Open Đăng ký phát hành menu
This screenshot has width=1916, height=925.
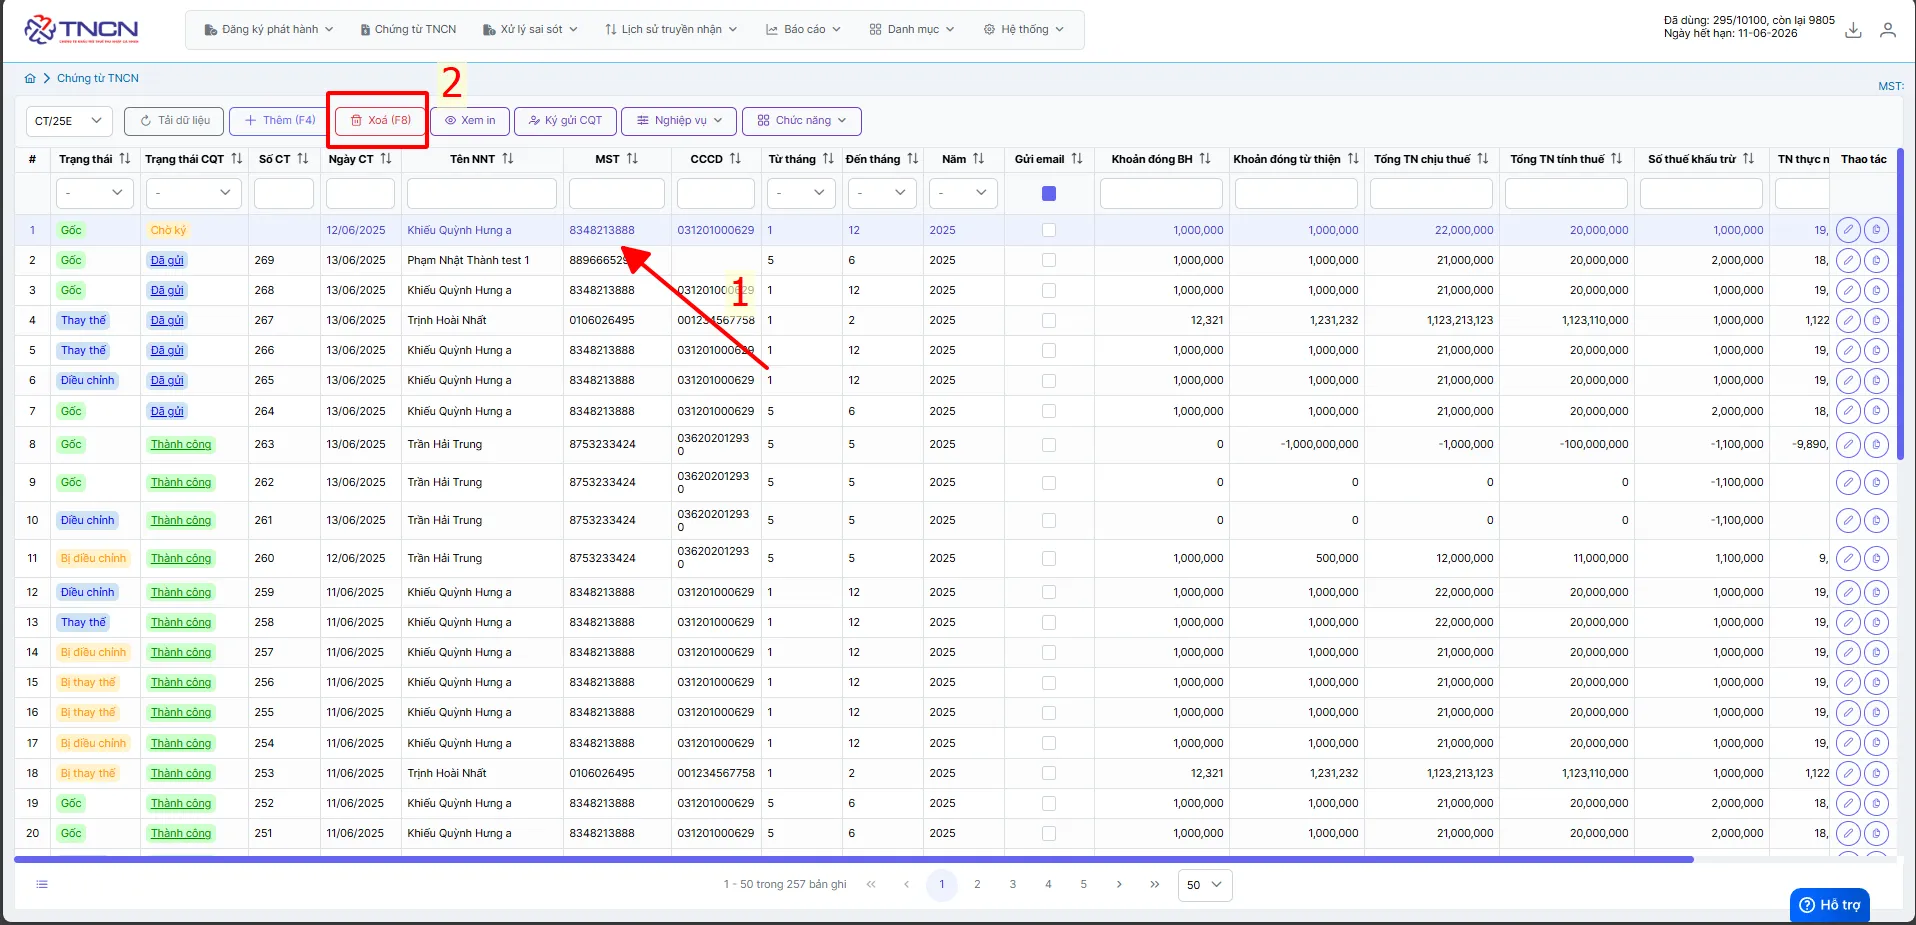269,30
